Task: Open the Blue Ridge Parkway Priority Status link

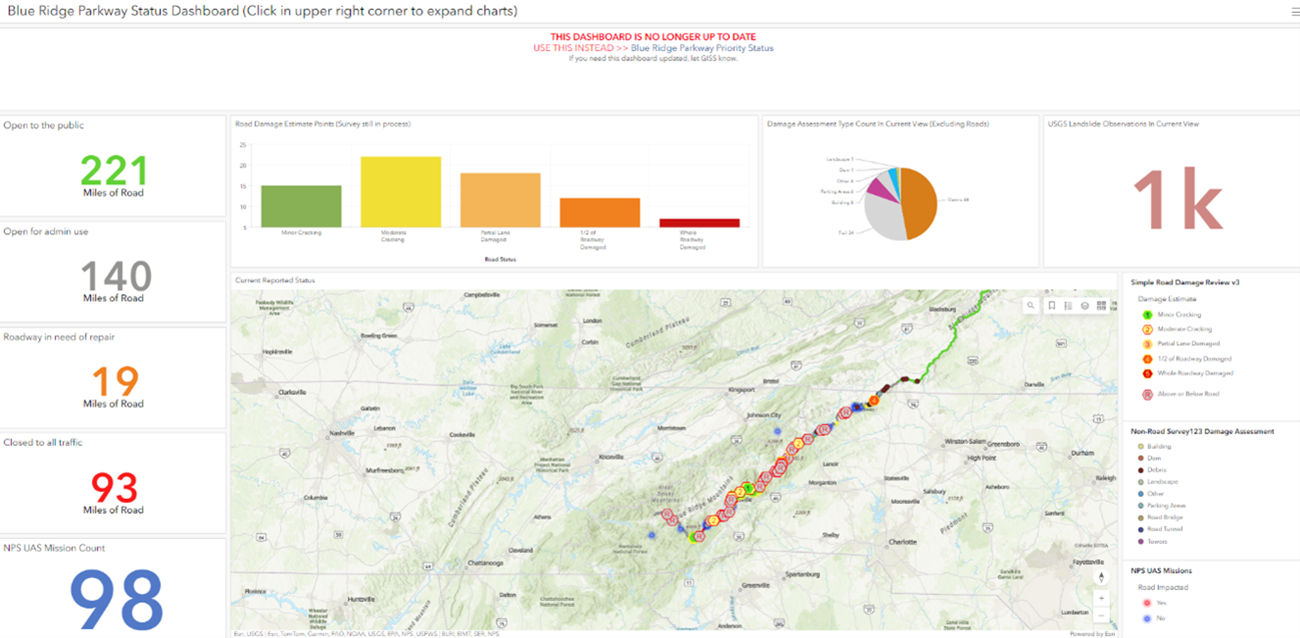Action: pos(705,47)
